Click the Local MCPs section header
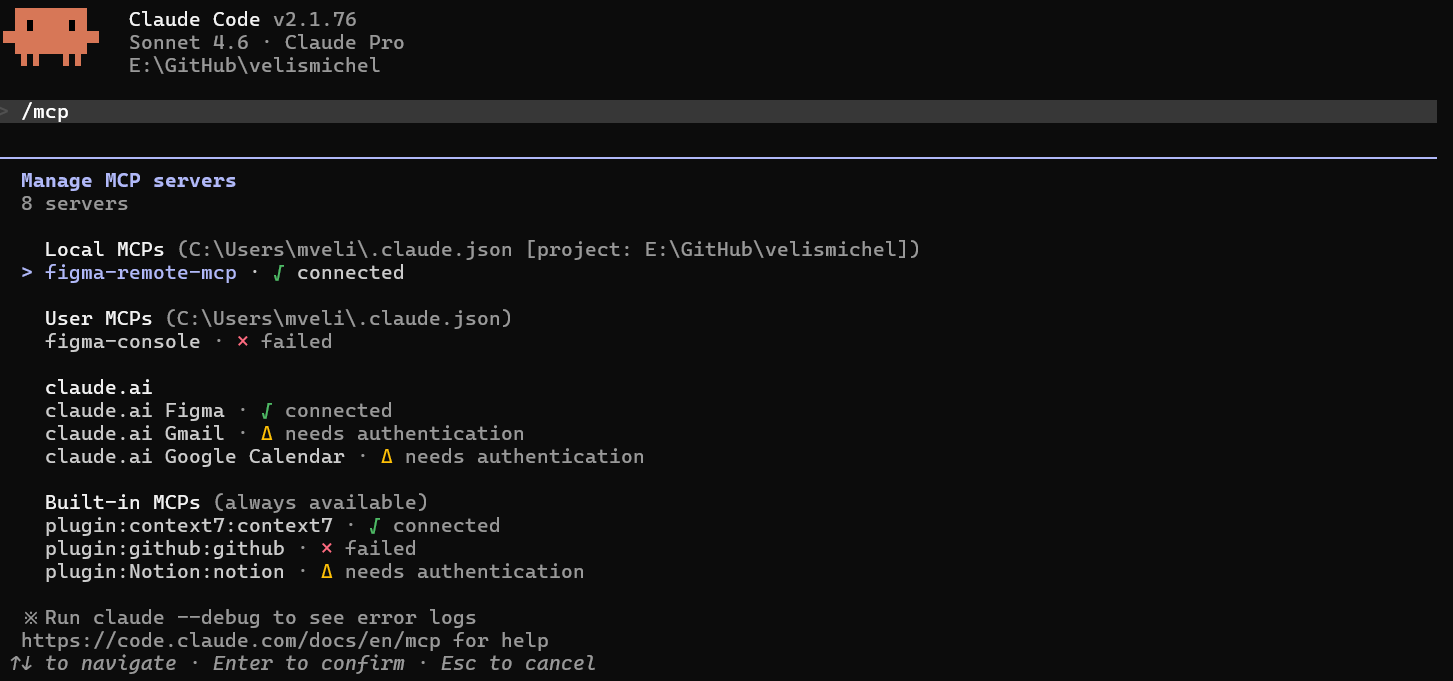This screenshot has height=681, width=1453. 105,250
